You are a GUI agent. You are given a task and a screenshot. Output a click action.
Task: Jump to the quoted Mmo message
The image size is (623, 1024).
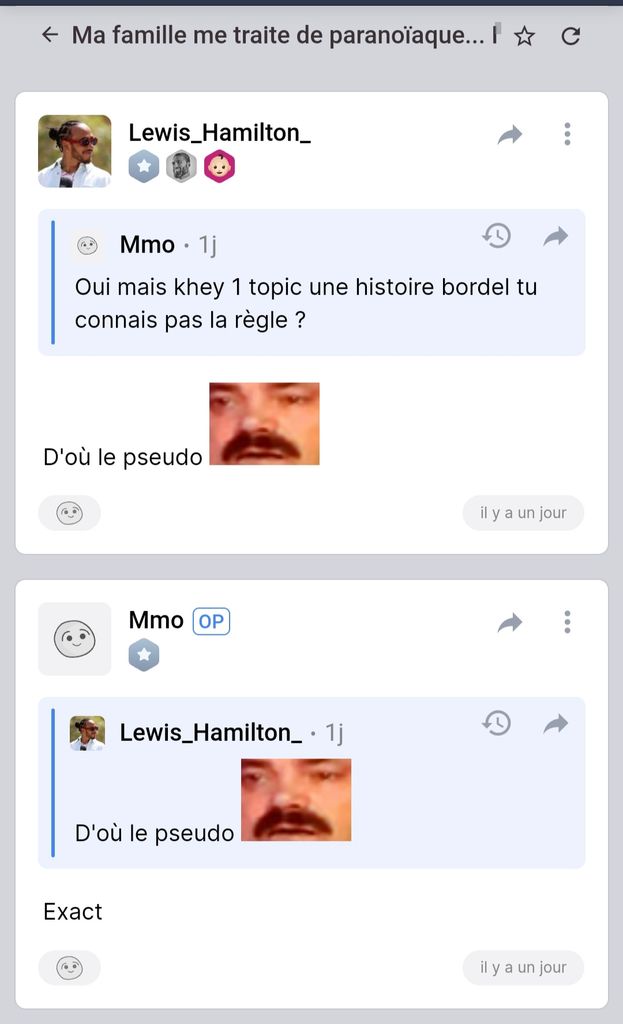pyautogui.click(x=555, y=236)
